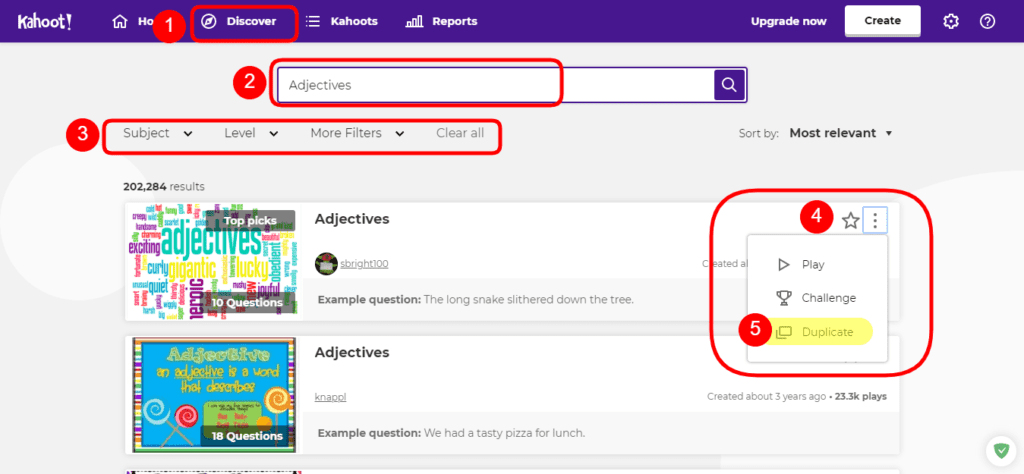Open the Most relevant sort dropdown

840,133
